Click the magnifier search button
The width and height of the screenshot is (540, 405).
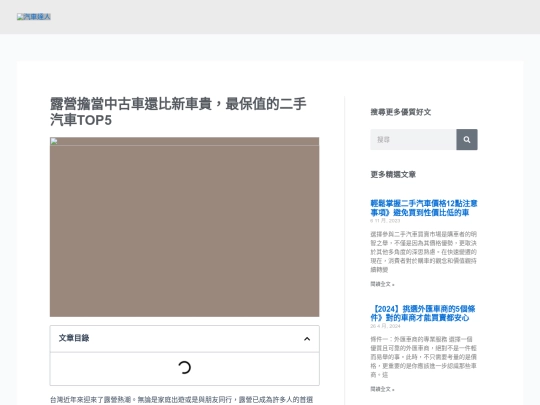(467, 139)
